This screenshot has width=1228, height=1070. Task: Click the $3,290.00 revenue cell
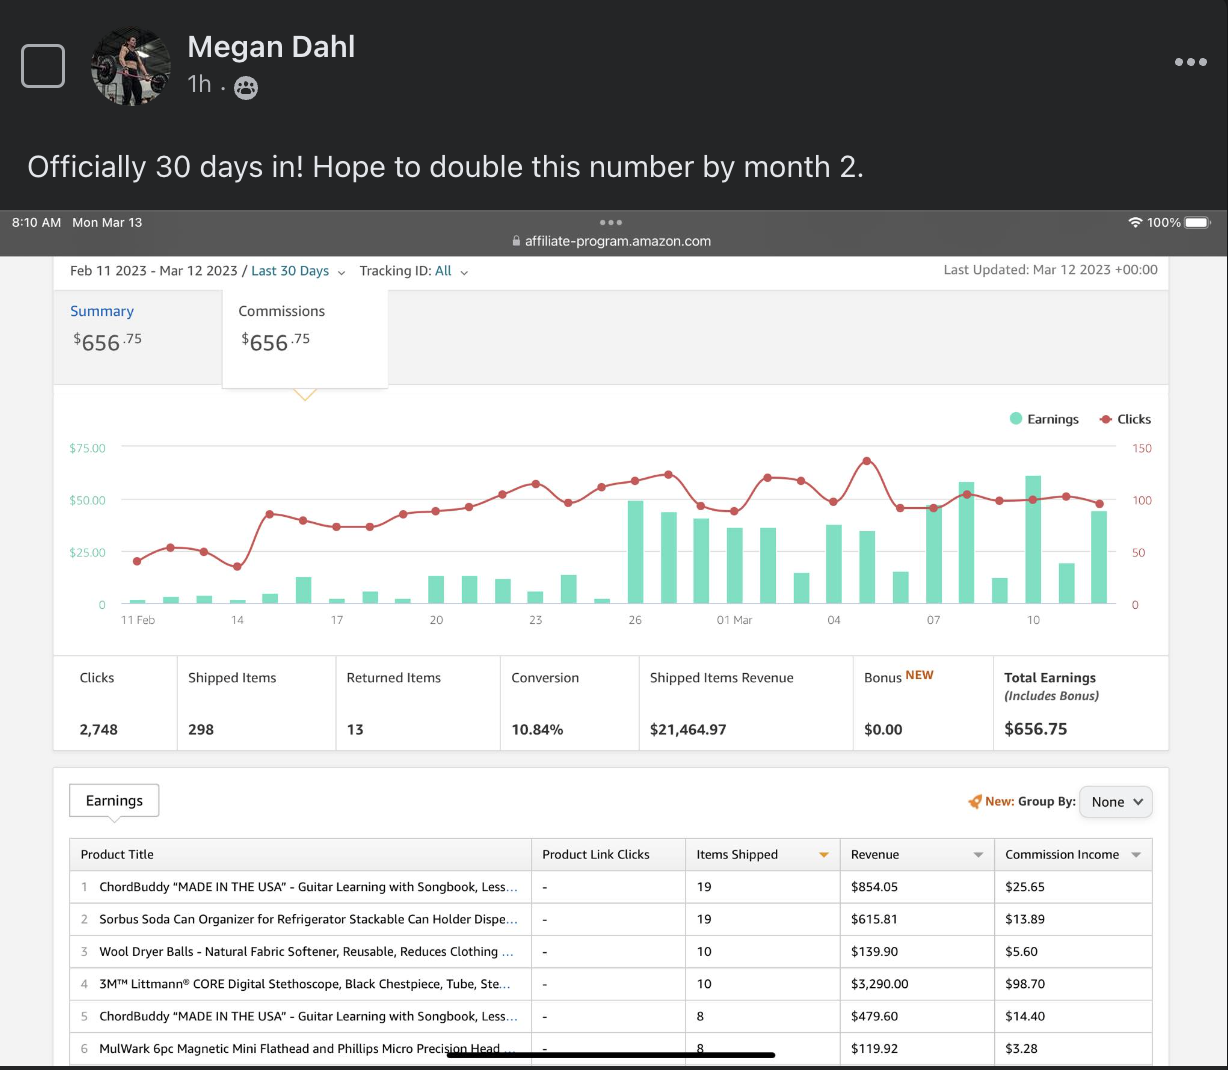coord(880,984)
